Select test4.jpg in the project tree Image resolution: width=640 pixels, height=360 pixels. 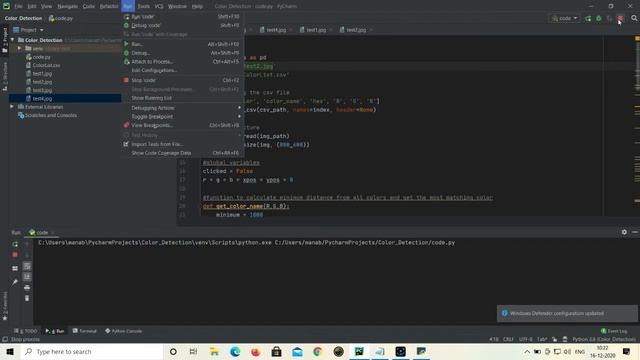[42, 98]
